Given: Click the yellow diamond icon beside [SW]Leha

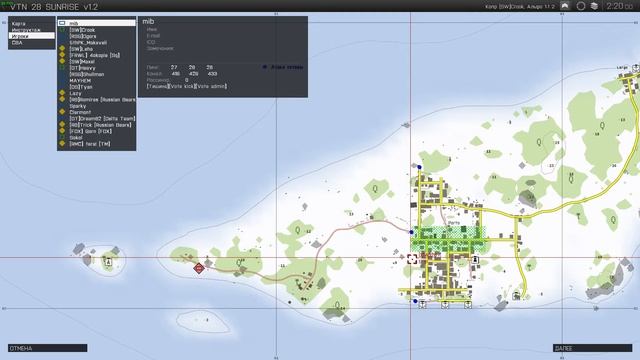Looking at the screenshot, I should [x=62, y=48].
